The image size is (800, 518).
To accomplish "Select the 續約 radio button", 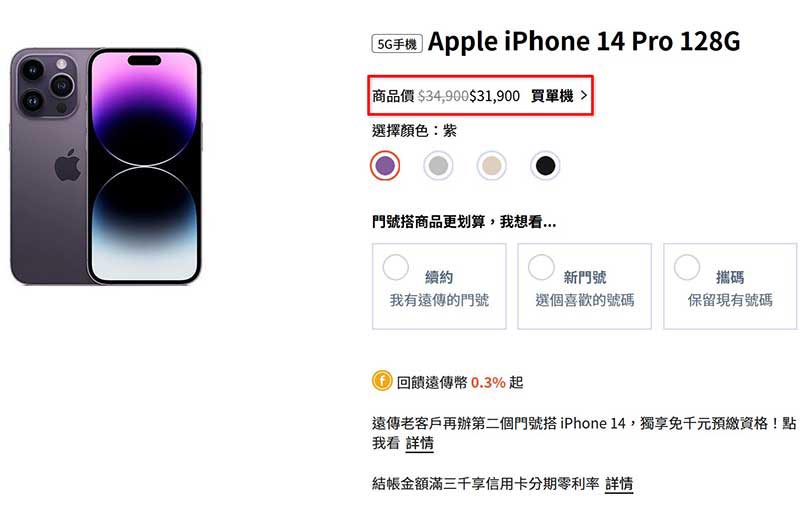I will [x=395, y=267].
